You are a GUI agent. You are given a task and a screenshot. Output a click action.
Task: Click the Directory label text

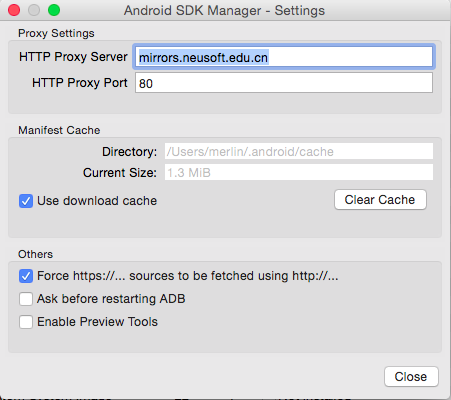coord(129,152)
